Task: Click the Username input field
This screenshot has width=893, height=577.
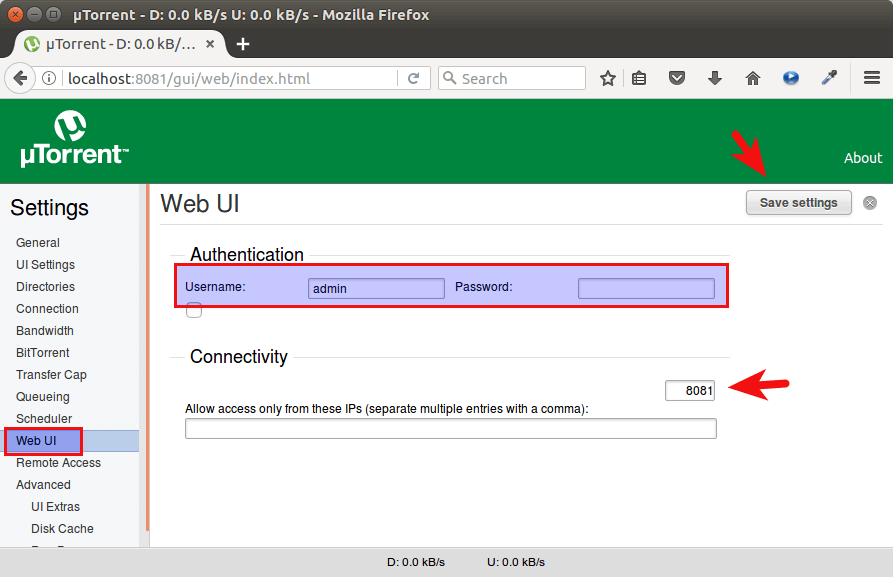Action: point(376,289)
